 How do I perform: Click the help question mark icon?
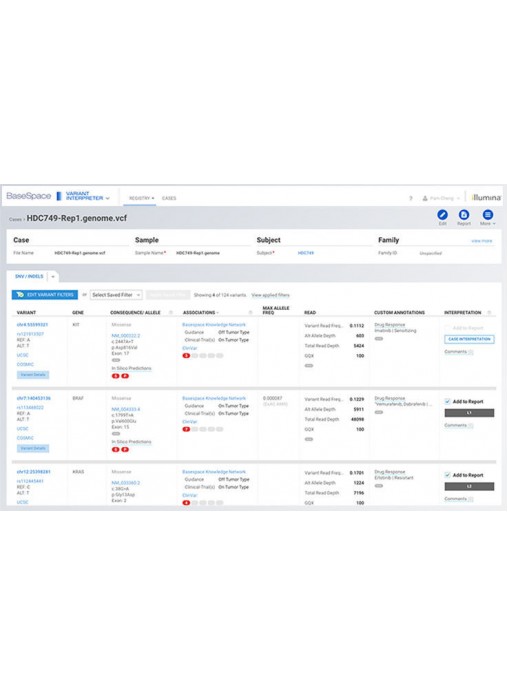[411, 198]
